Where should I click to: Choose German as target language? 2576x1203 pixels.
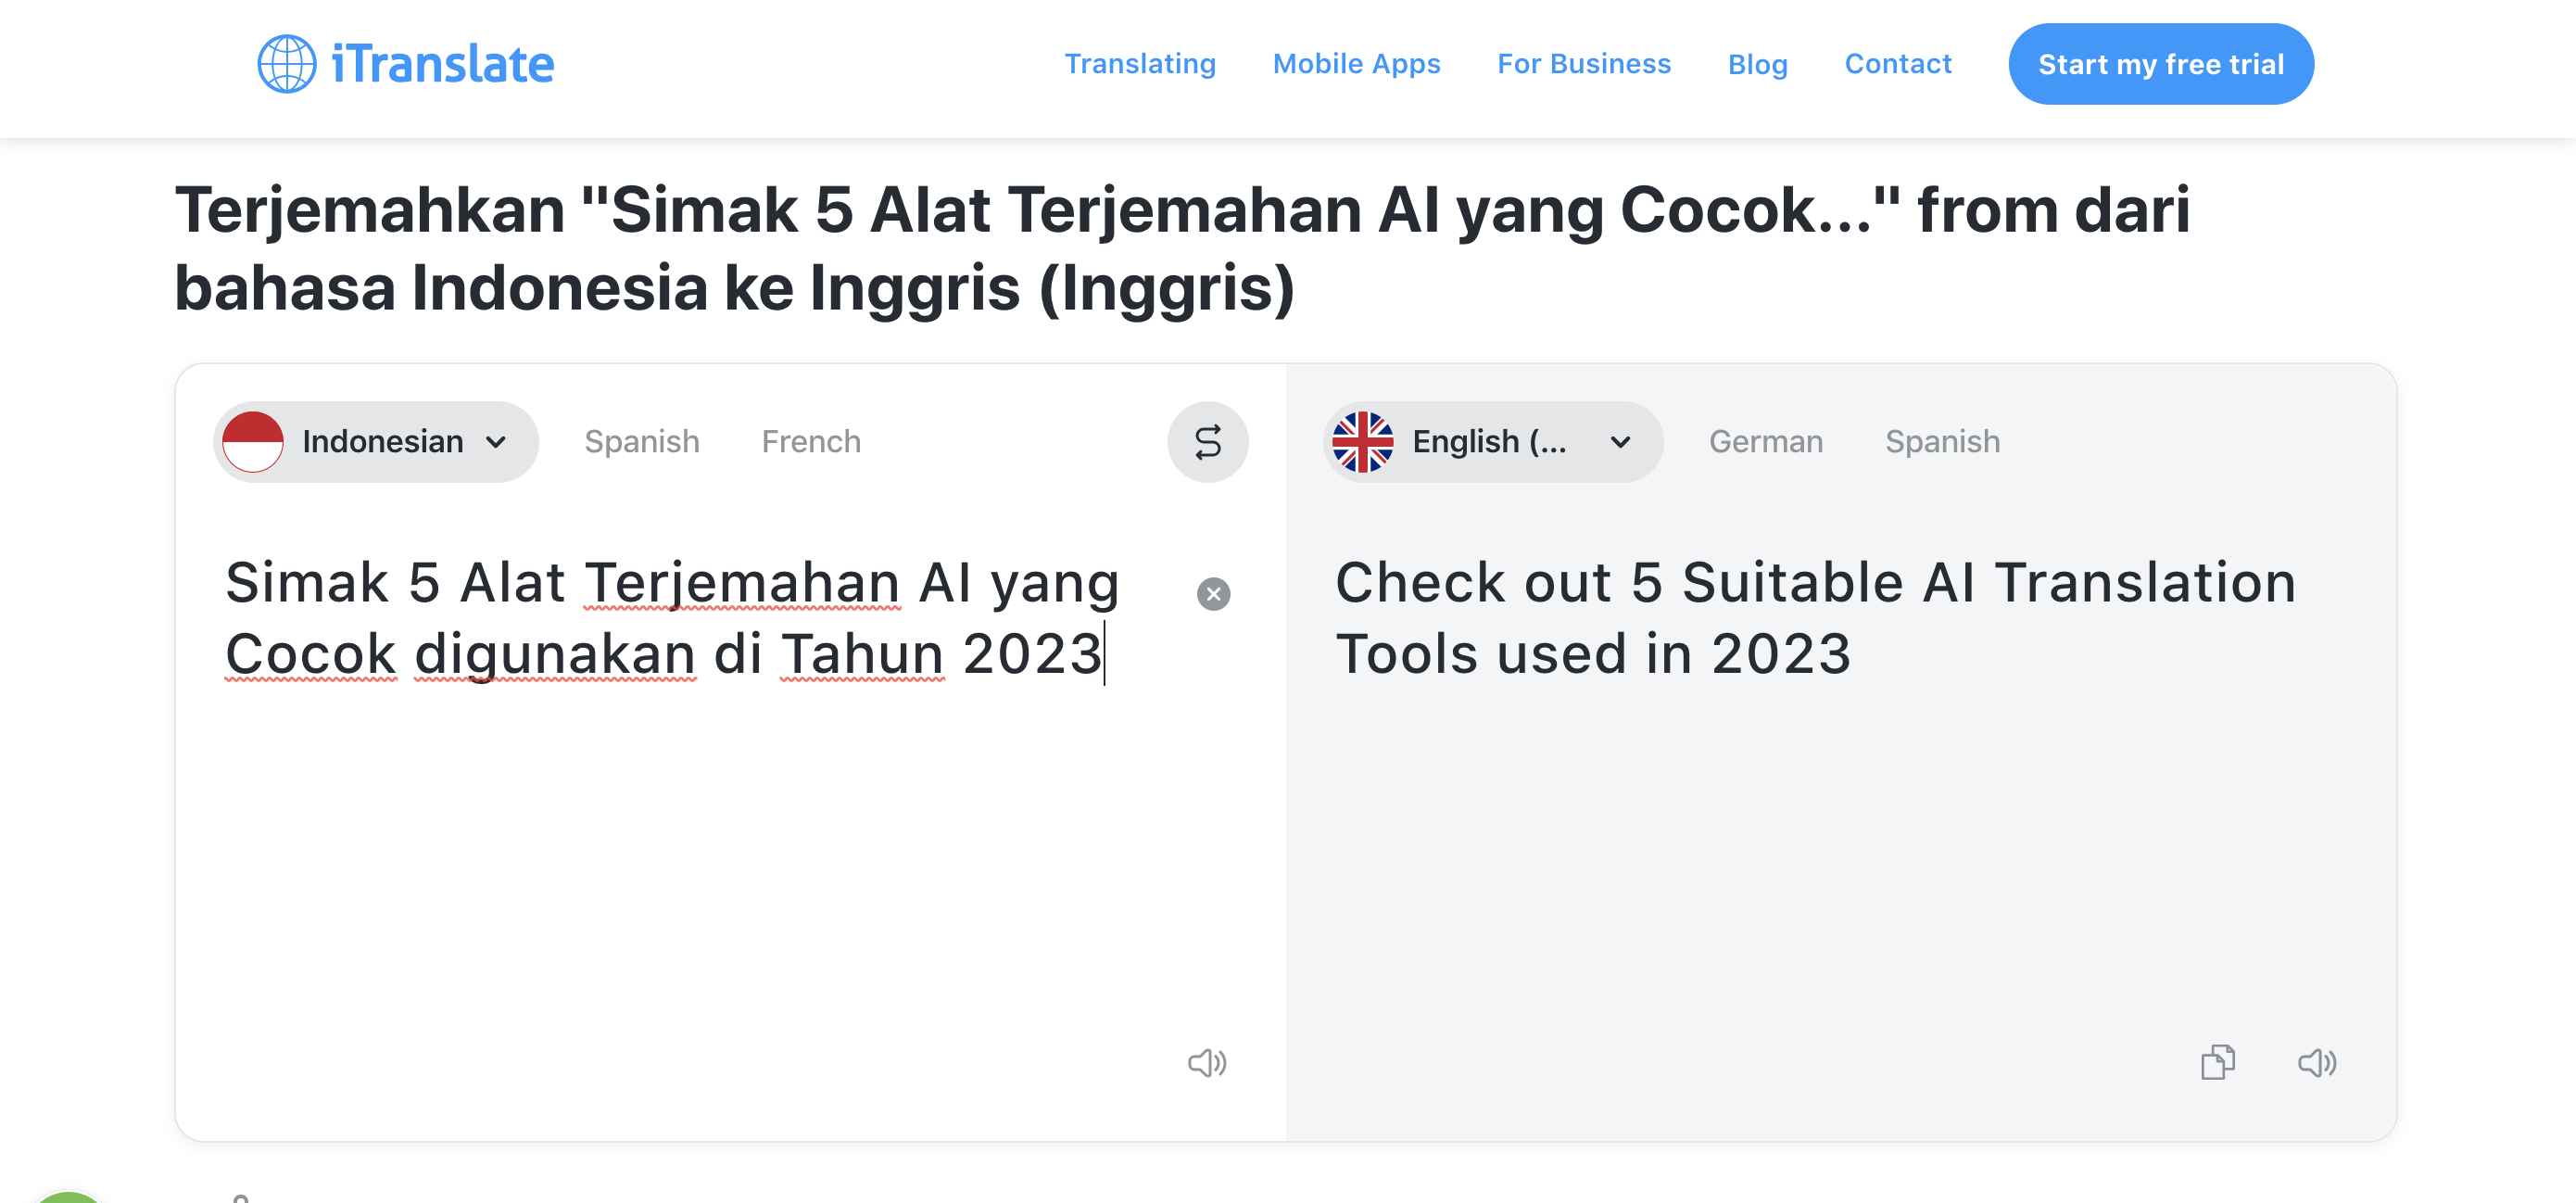tap(1765, 442)
